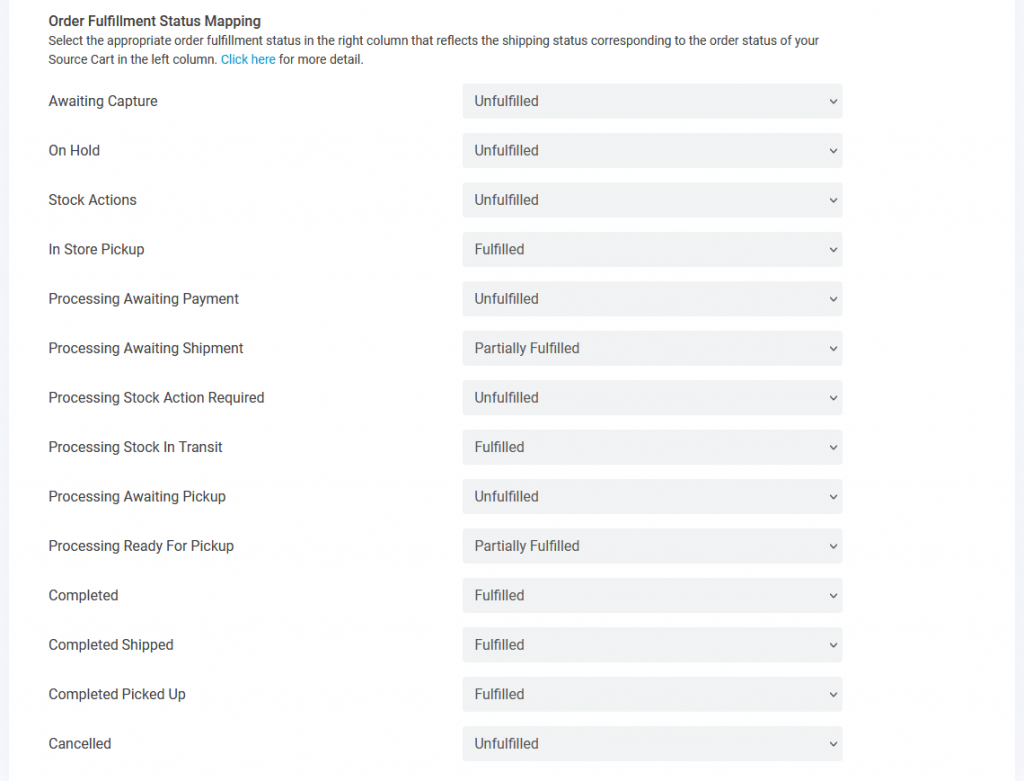Open the Processing Awaiting Payment dropdown
The height and width of the screenshot is (781, 1024).
pyautogui.click(x=651, y=298)
